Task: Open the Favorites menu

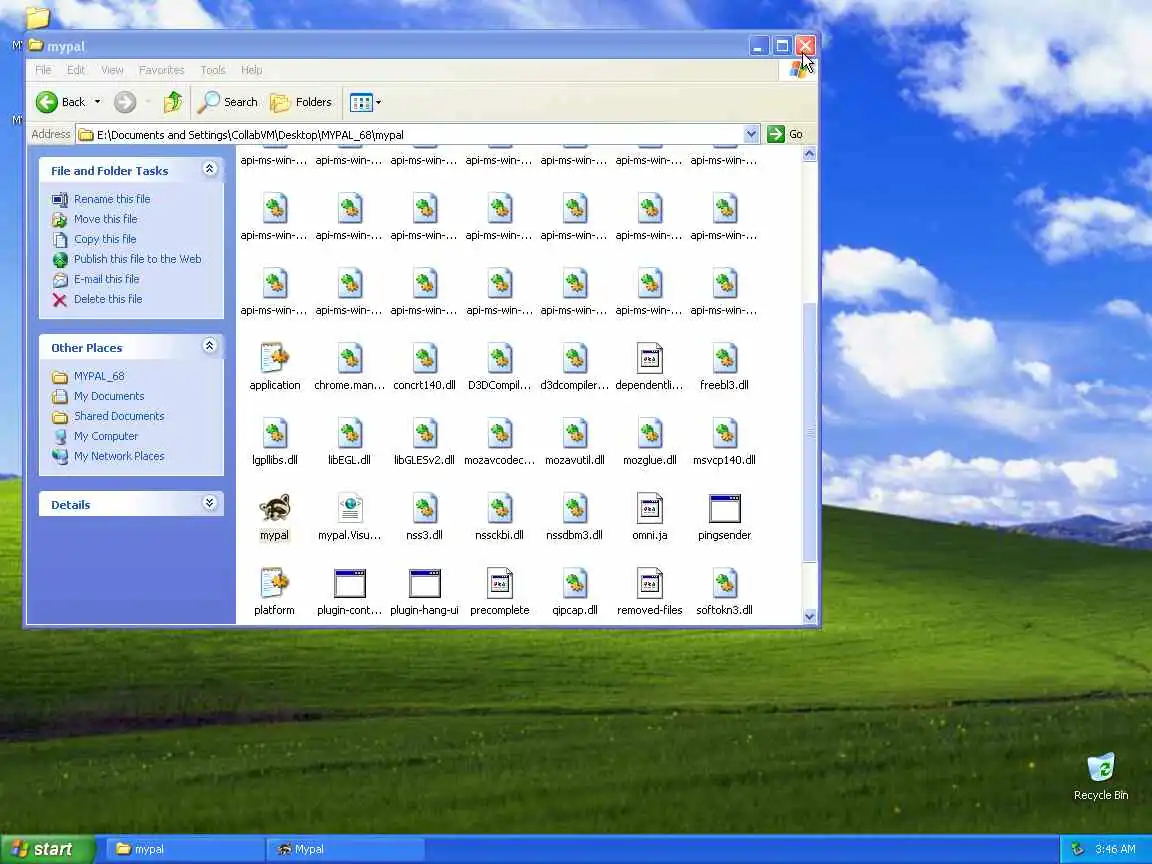Action: coord(162,70)
